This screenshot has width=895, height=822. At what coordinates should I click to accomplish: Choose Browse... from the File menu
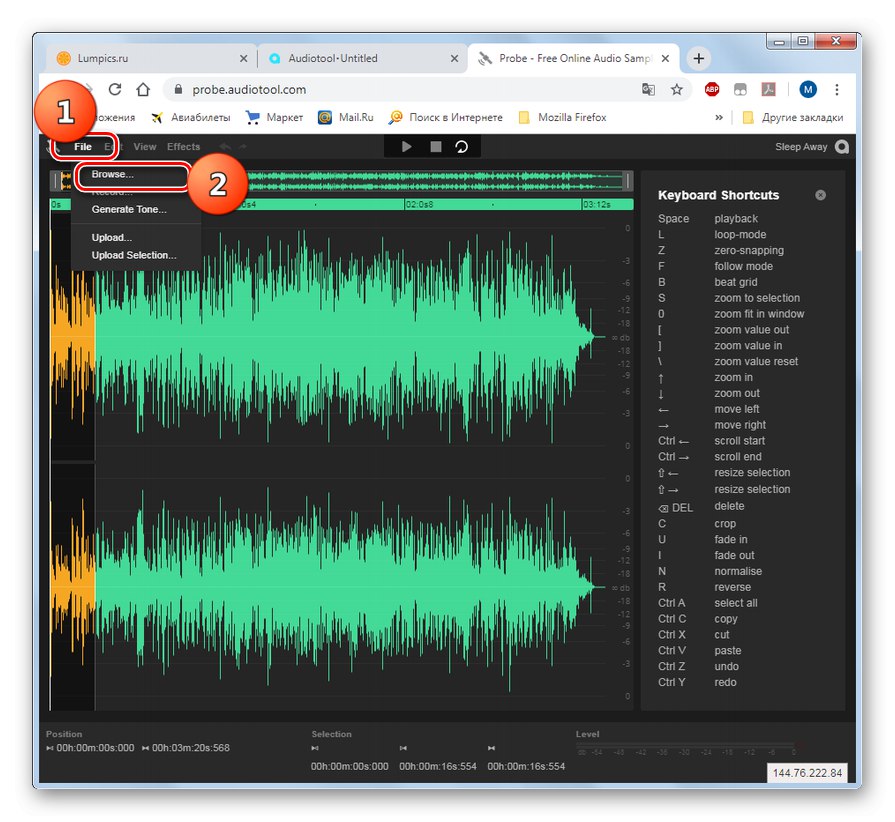click(x=112, y=174)
